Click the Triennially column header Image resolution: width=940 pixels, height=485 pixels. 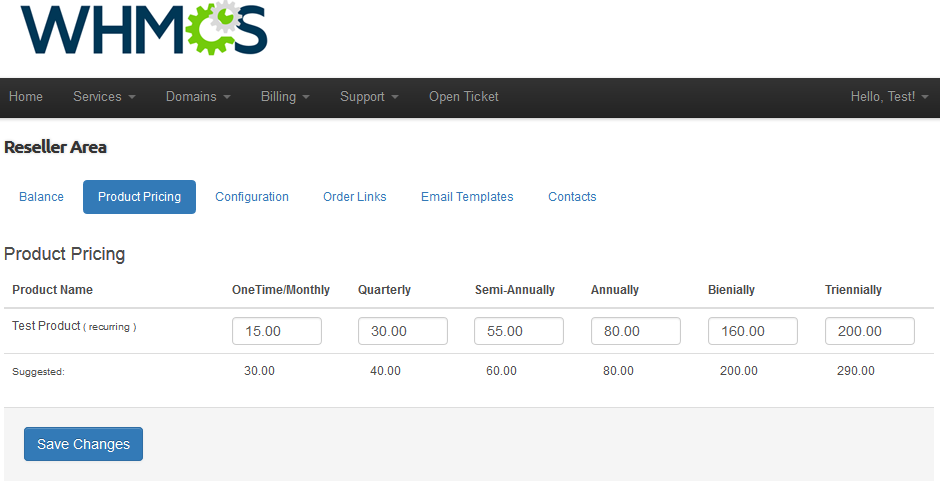pyautogui.click(x=854, y=290)
